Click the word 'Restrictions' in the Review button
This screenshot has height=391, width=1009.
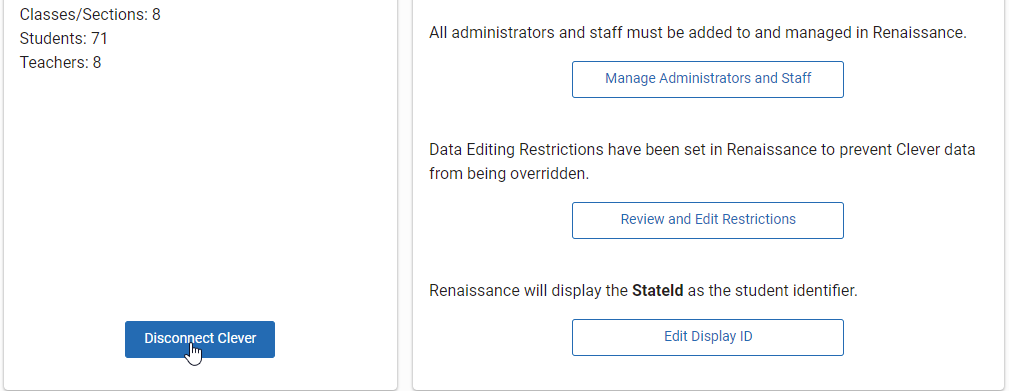click(759, 219)
